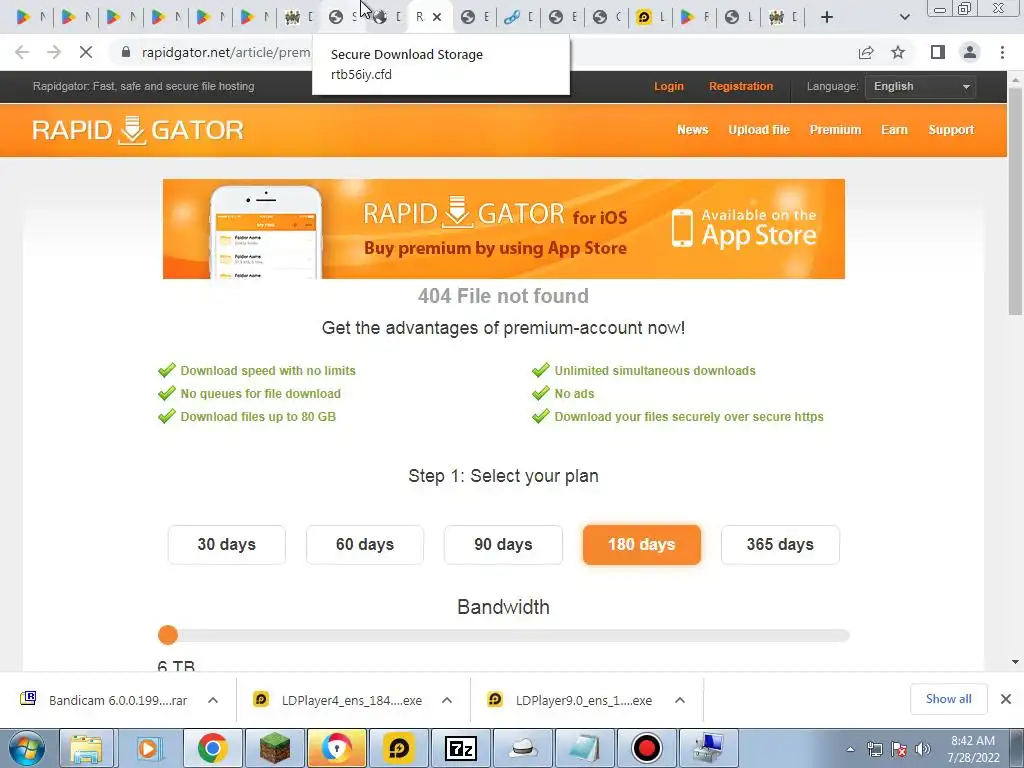This screenshot has width=1024, height=768.
Task: Open the Rapidgator for iOS banner
Action: pyautogui.click(x=504, y=229)
